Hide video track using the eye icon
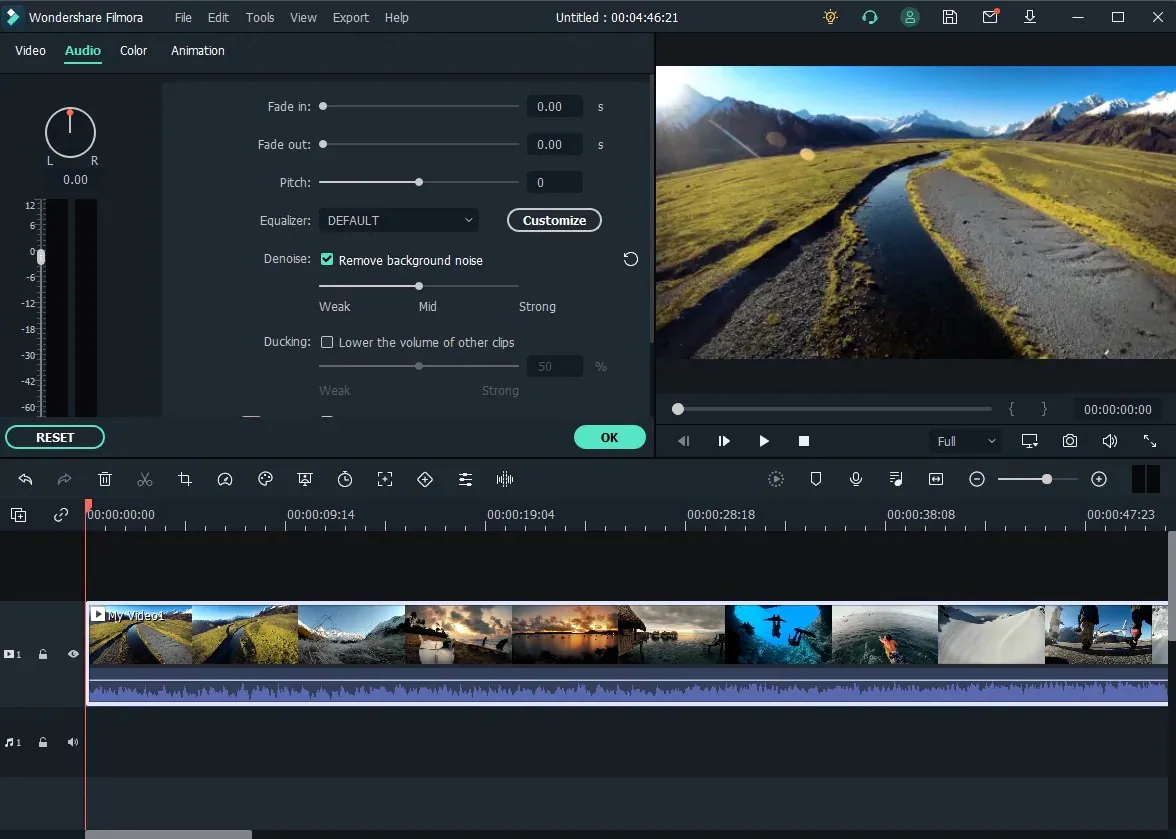This screenshot has height=839, width=1176. 73,654
